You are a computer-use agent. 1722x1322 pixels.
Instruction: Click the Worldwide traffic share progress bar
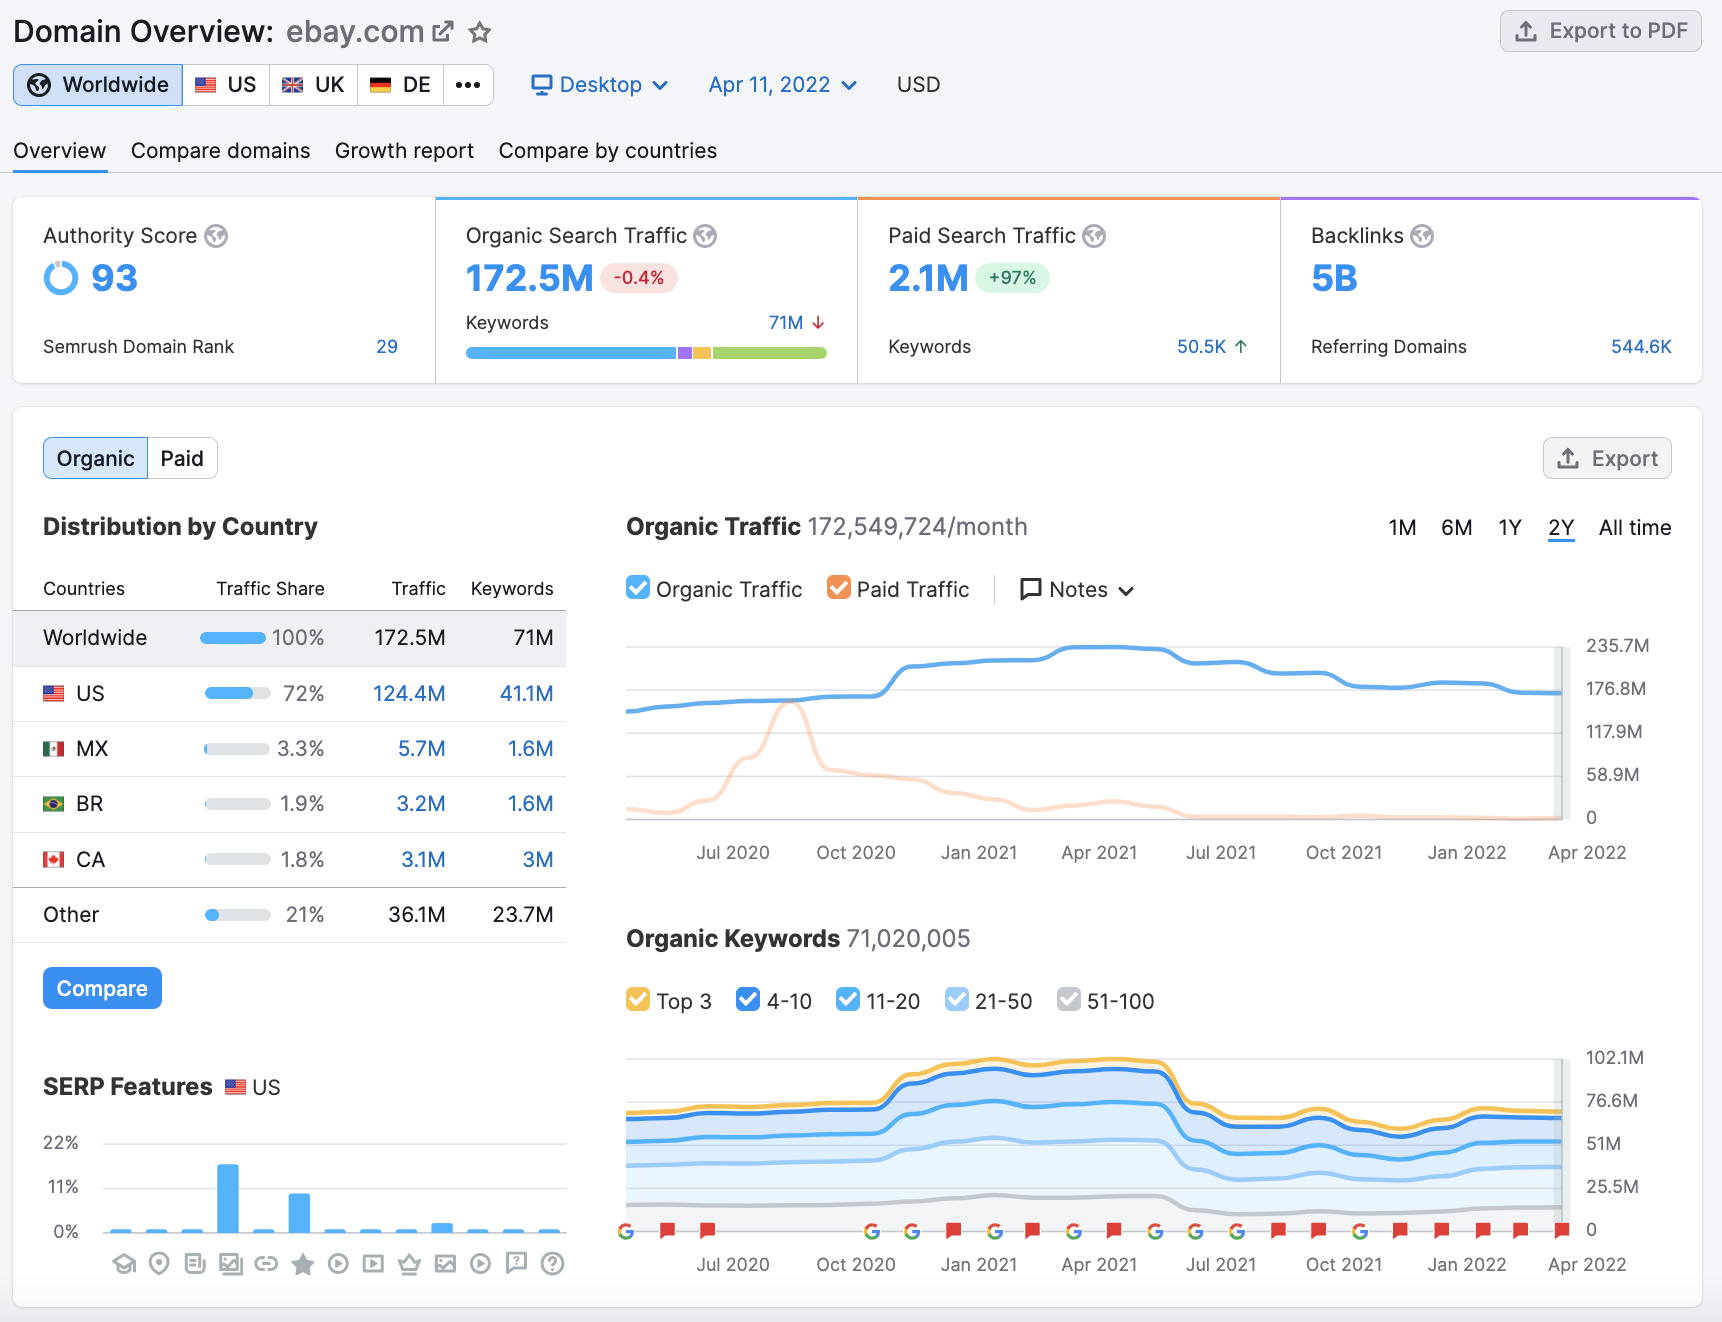click(233, 638)
